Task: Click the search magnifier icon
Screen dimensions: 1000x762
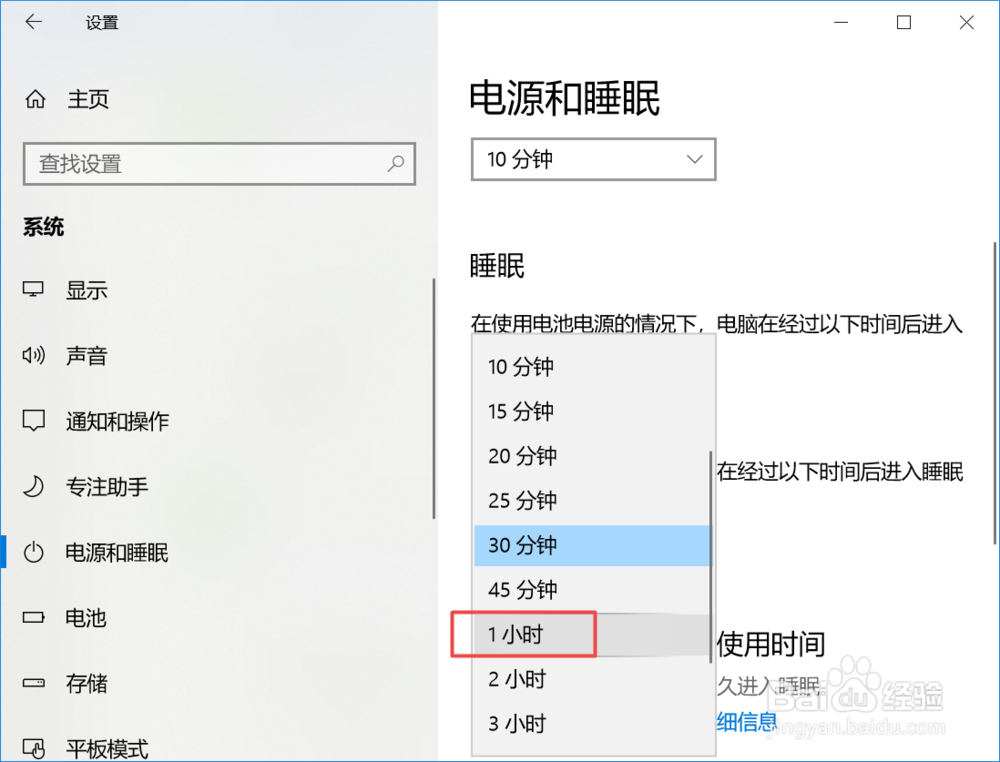Action: point(396,163)
